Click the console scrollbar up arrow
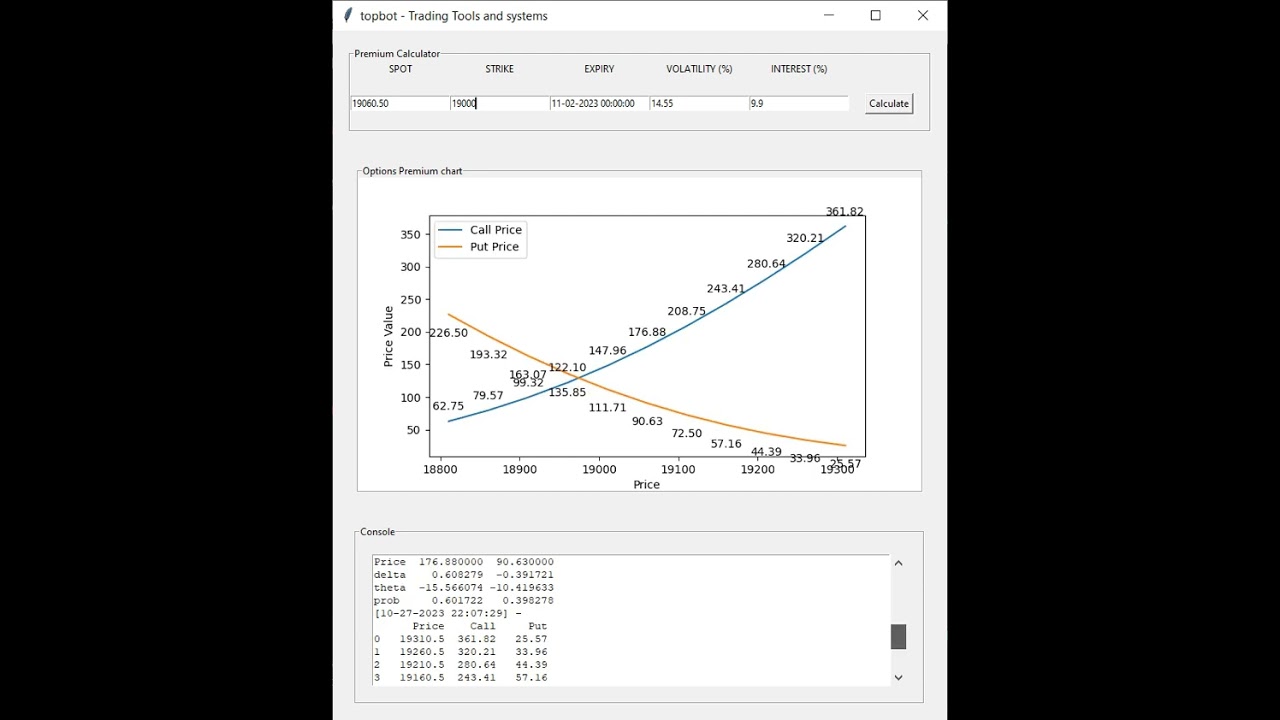This screenshot has height=720, width=1280. 898,563
